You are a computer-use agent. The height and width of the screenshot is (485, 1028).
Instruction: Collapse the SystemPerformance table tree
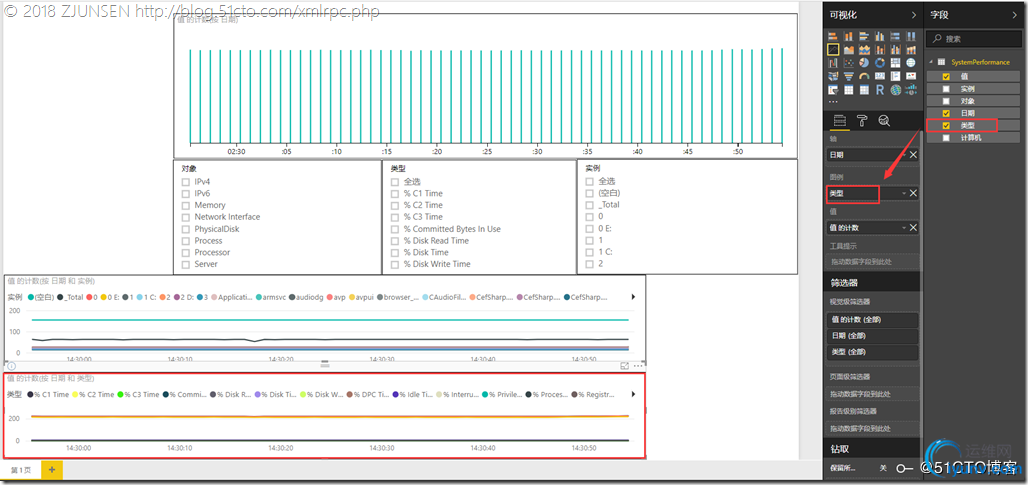[x=931, y=62]
